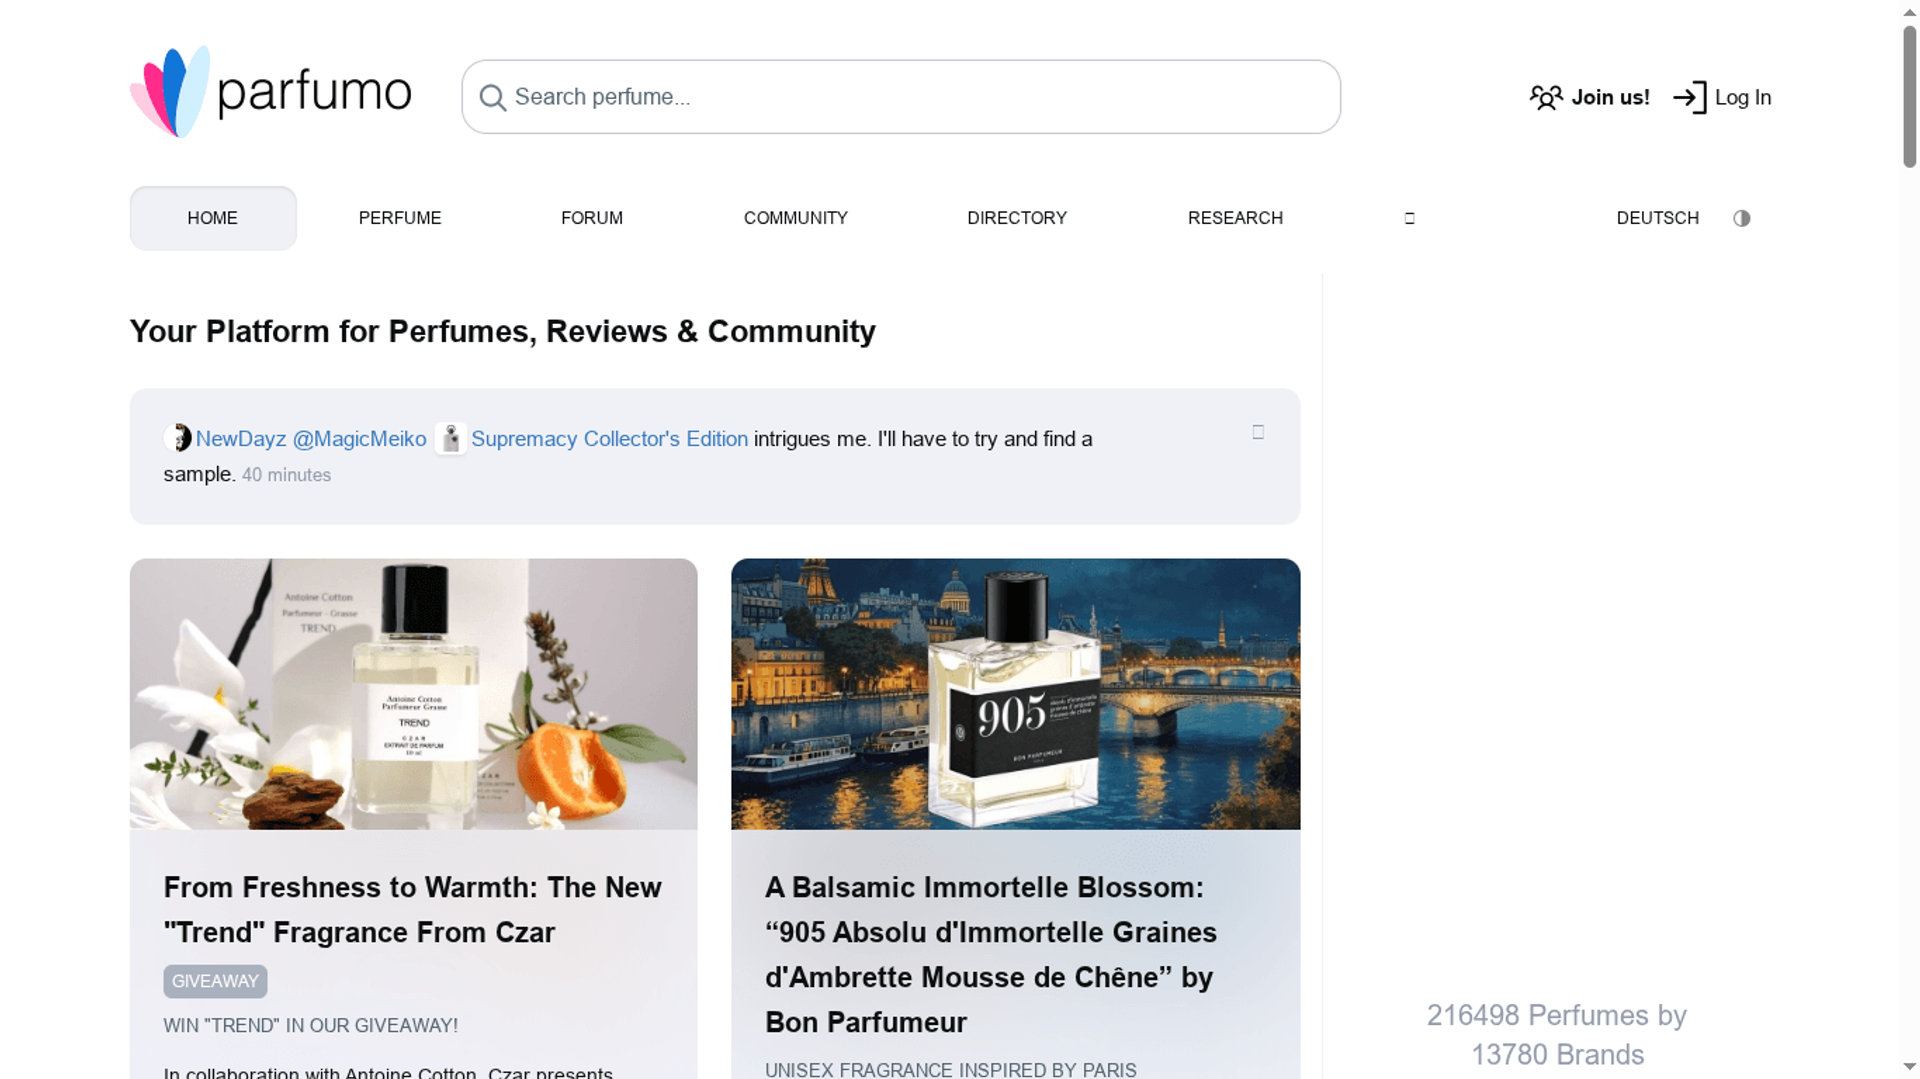Open the 905 Bon Parfumeur article image
The image size is (1920, 1079).
pyautogui.click(x=1016, y=695)
